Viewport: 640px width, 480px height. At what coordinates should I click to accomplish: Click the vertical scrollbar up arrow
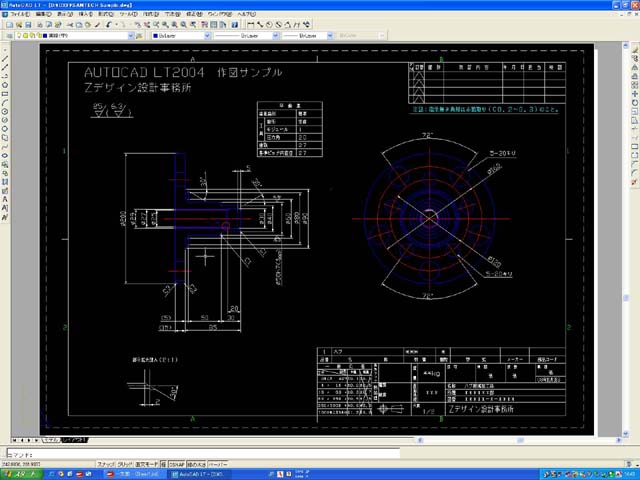(626, 46)
